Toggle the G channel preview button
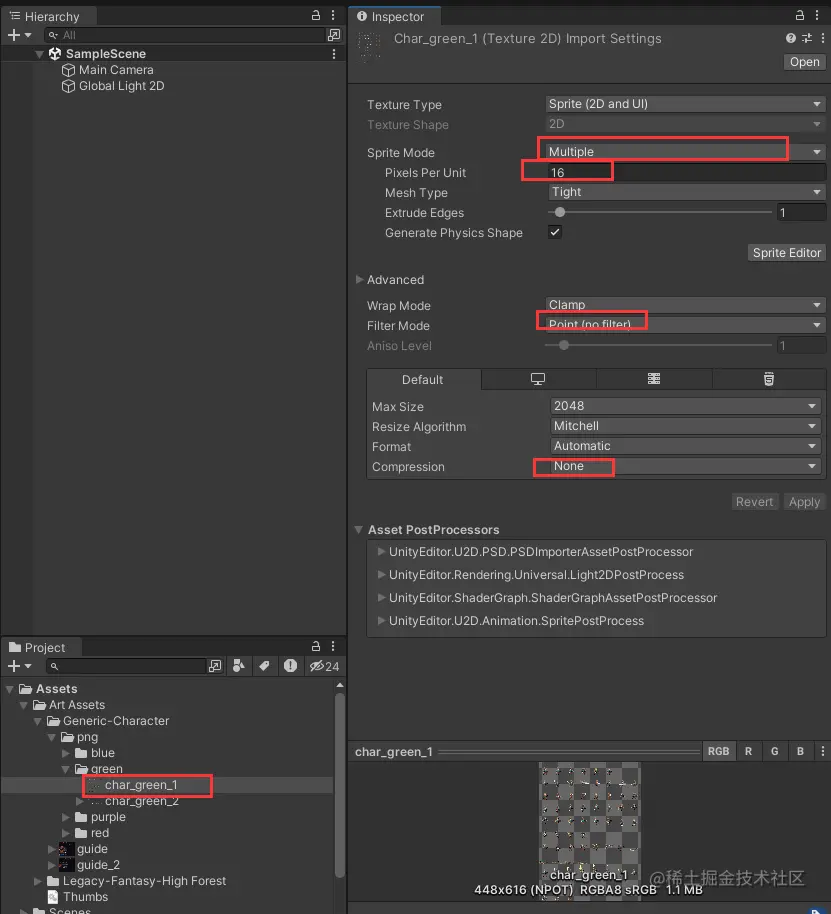Screen dimensions: 831x914 click(774, 751)
